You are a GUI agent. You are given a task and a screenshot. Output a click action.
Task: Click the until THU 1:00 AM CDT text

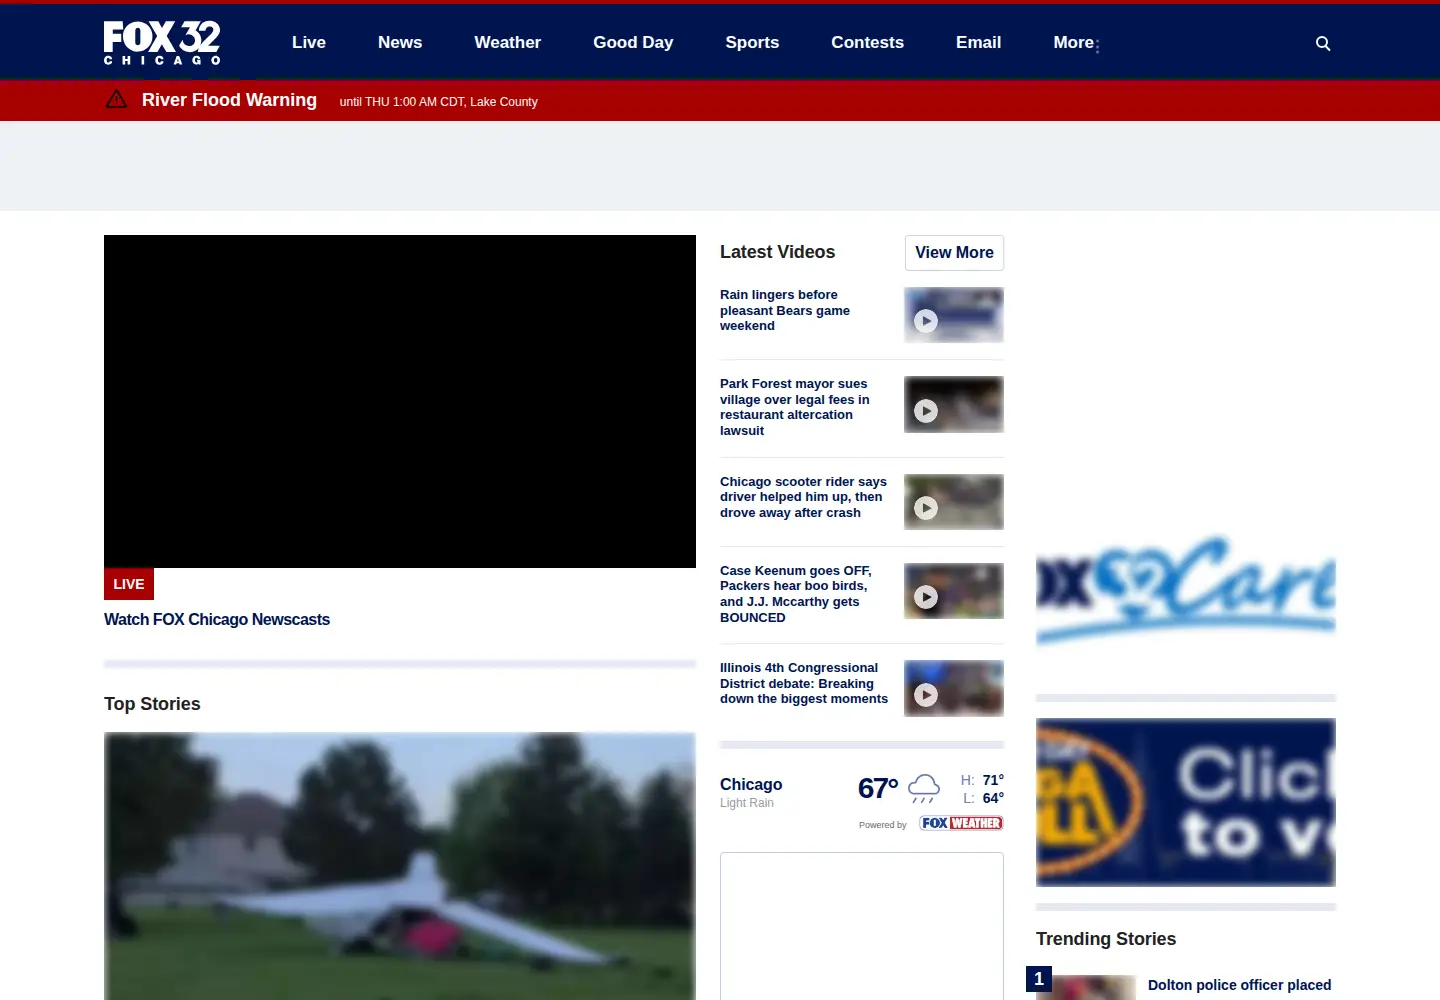point(438,102)
